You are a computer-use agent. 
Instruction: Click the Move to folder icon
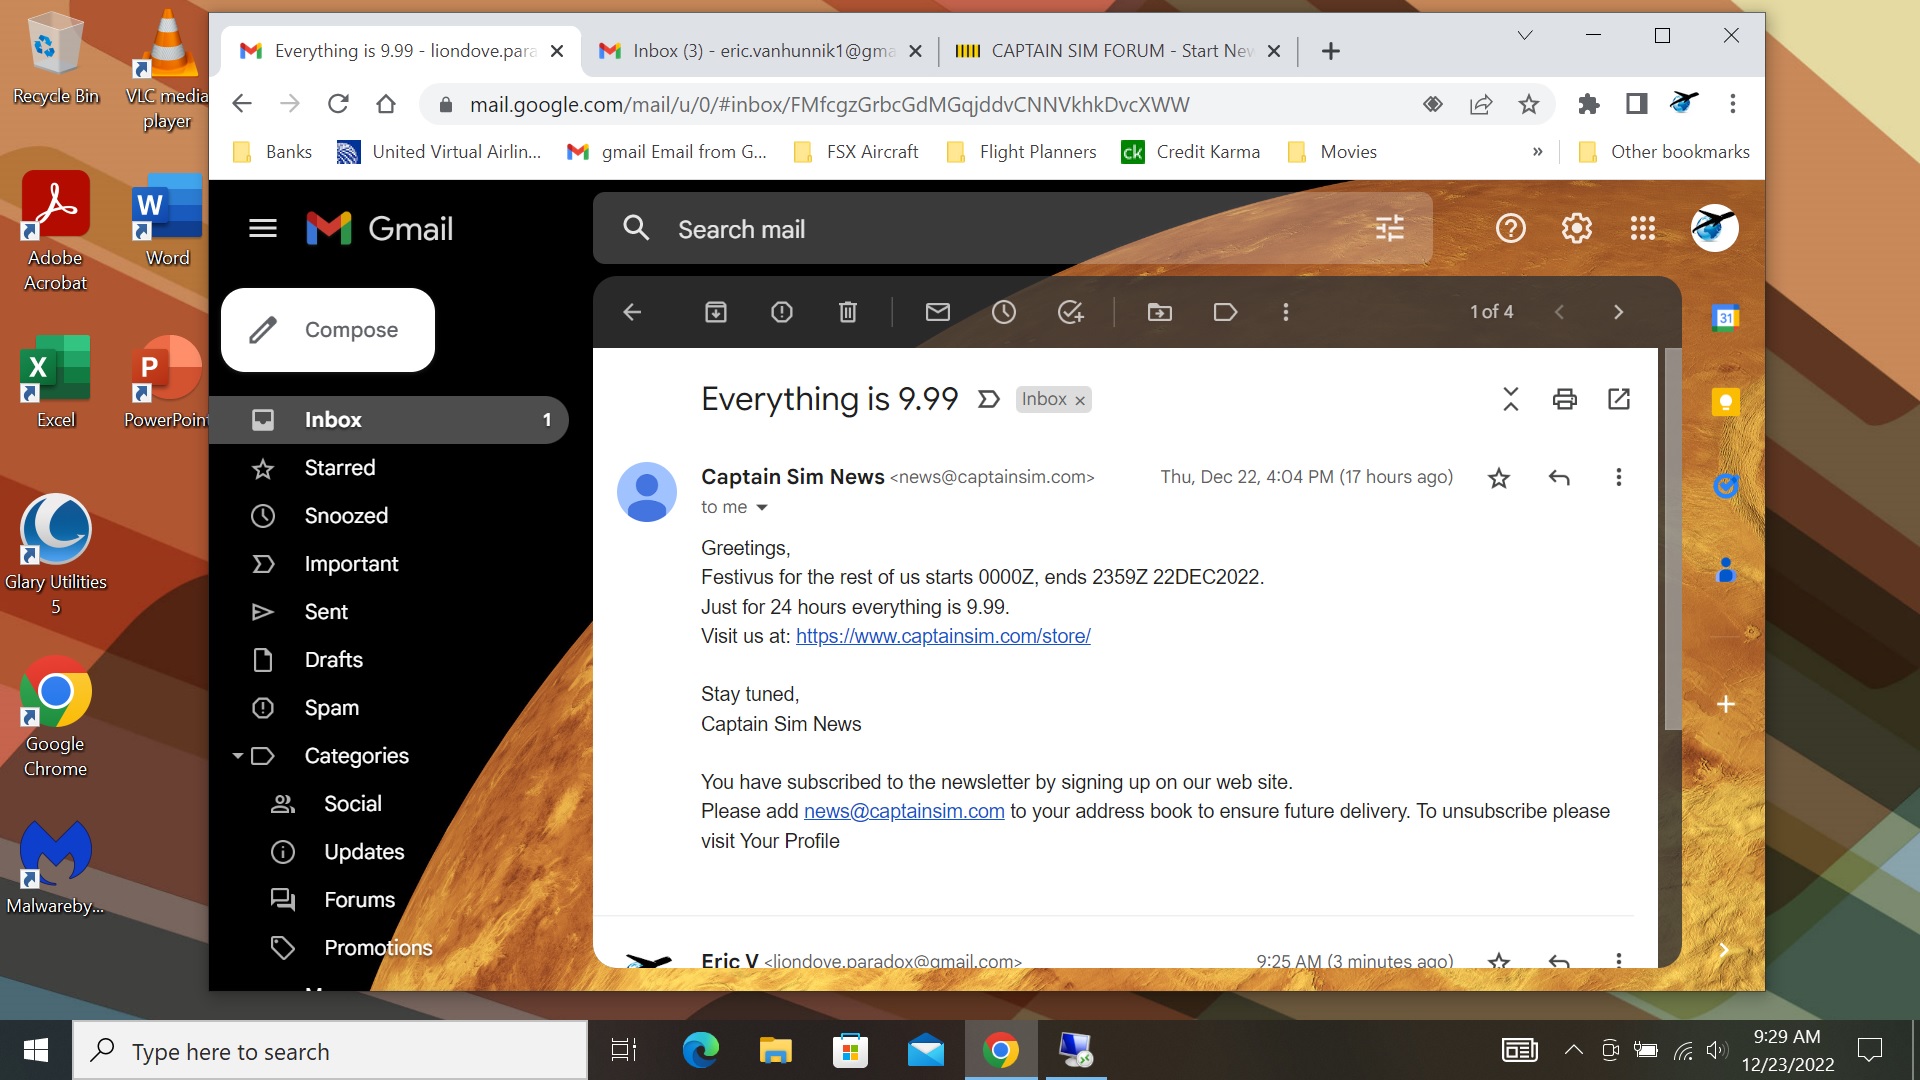(1159, 312)
